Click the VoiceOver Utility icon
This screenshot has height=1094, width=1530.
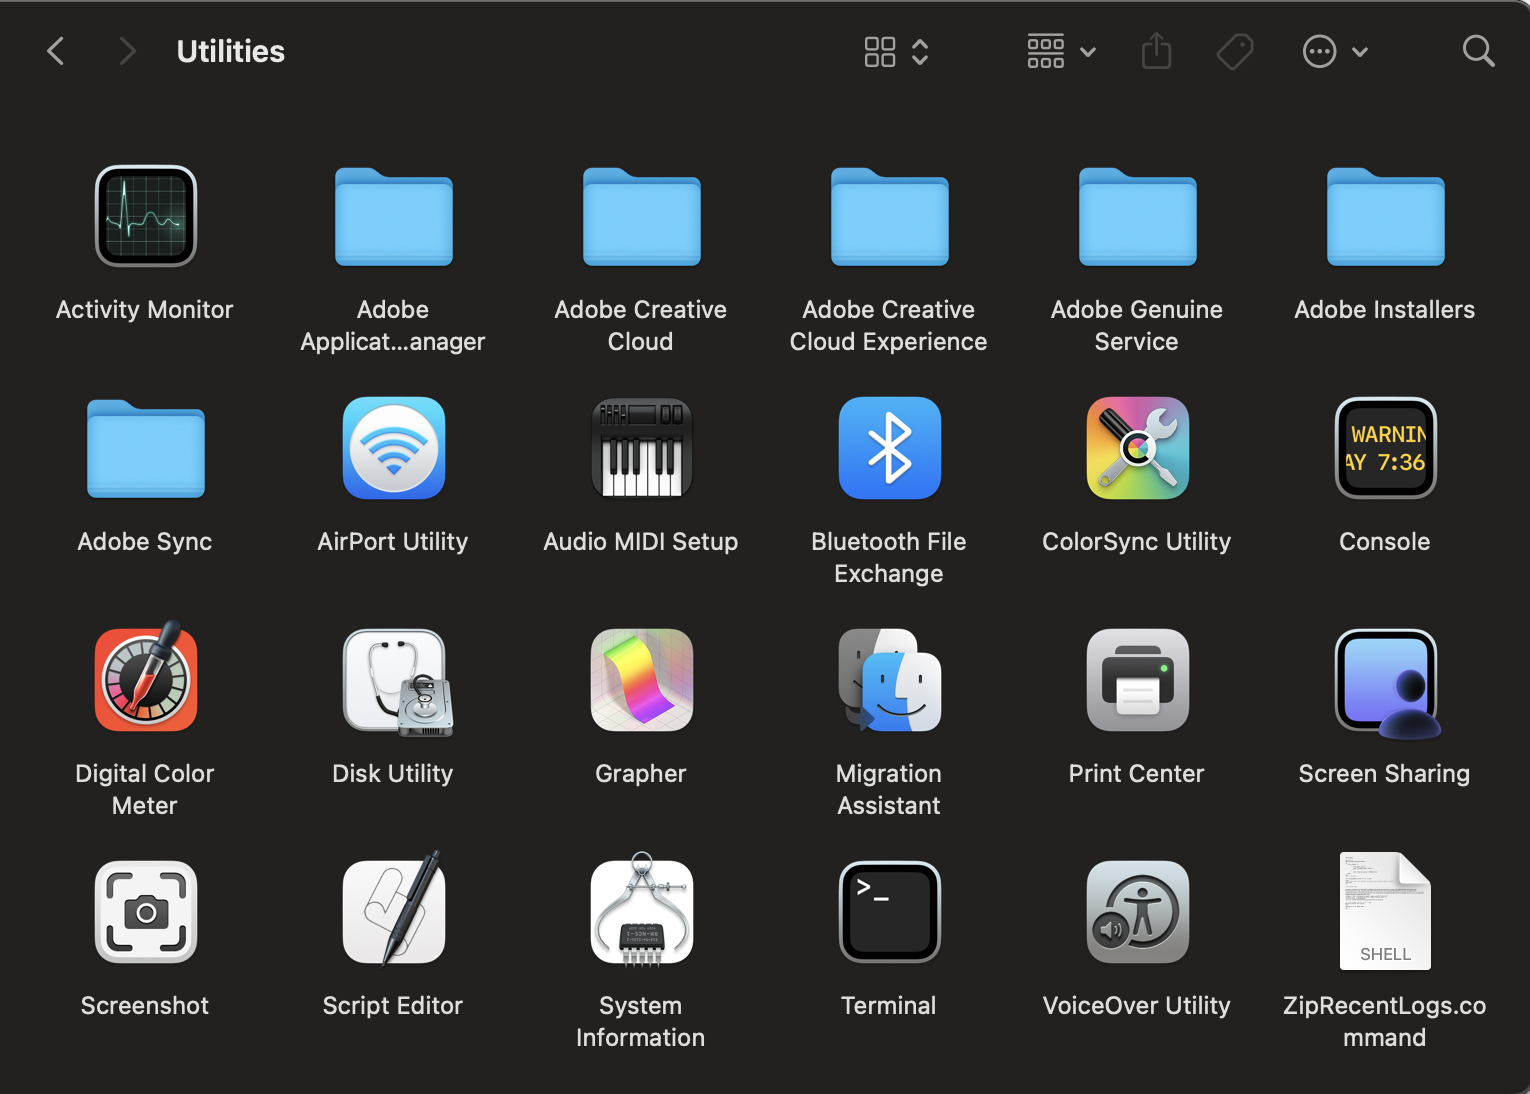click(x=1137, y=912)
